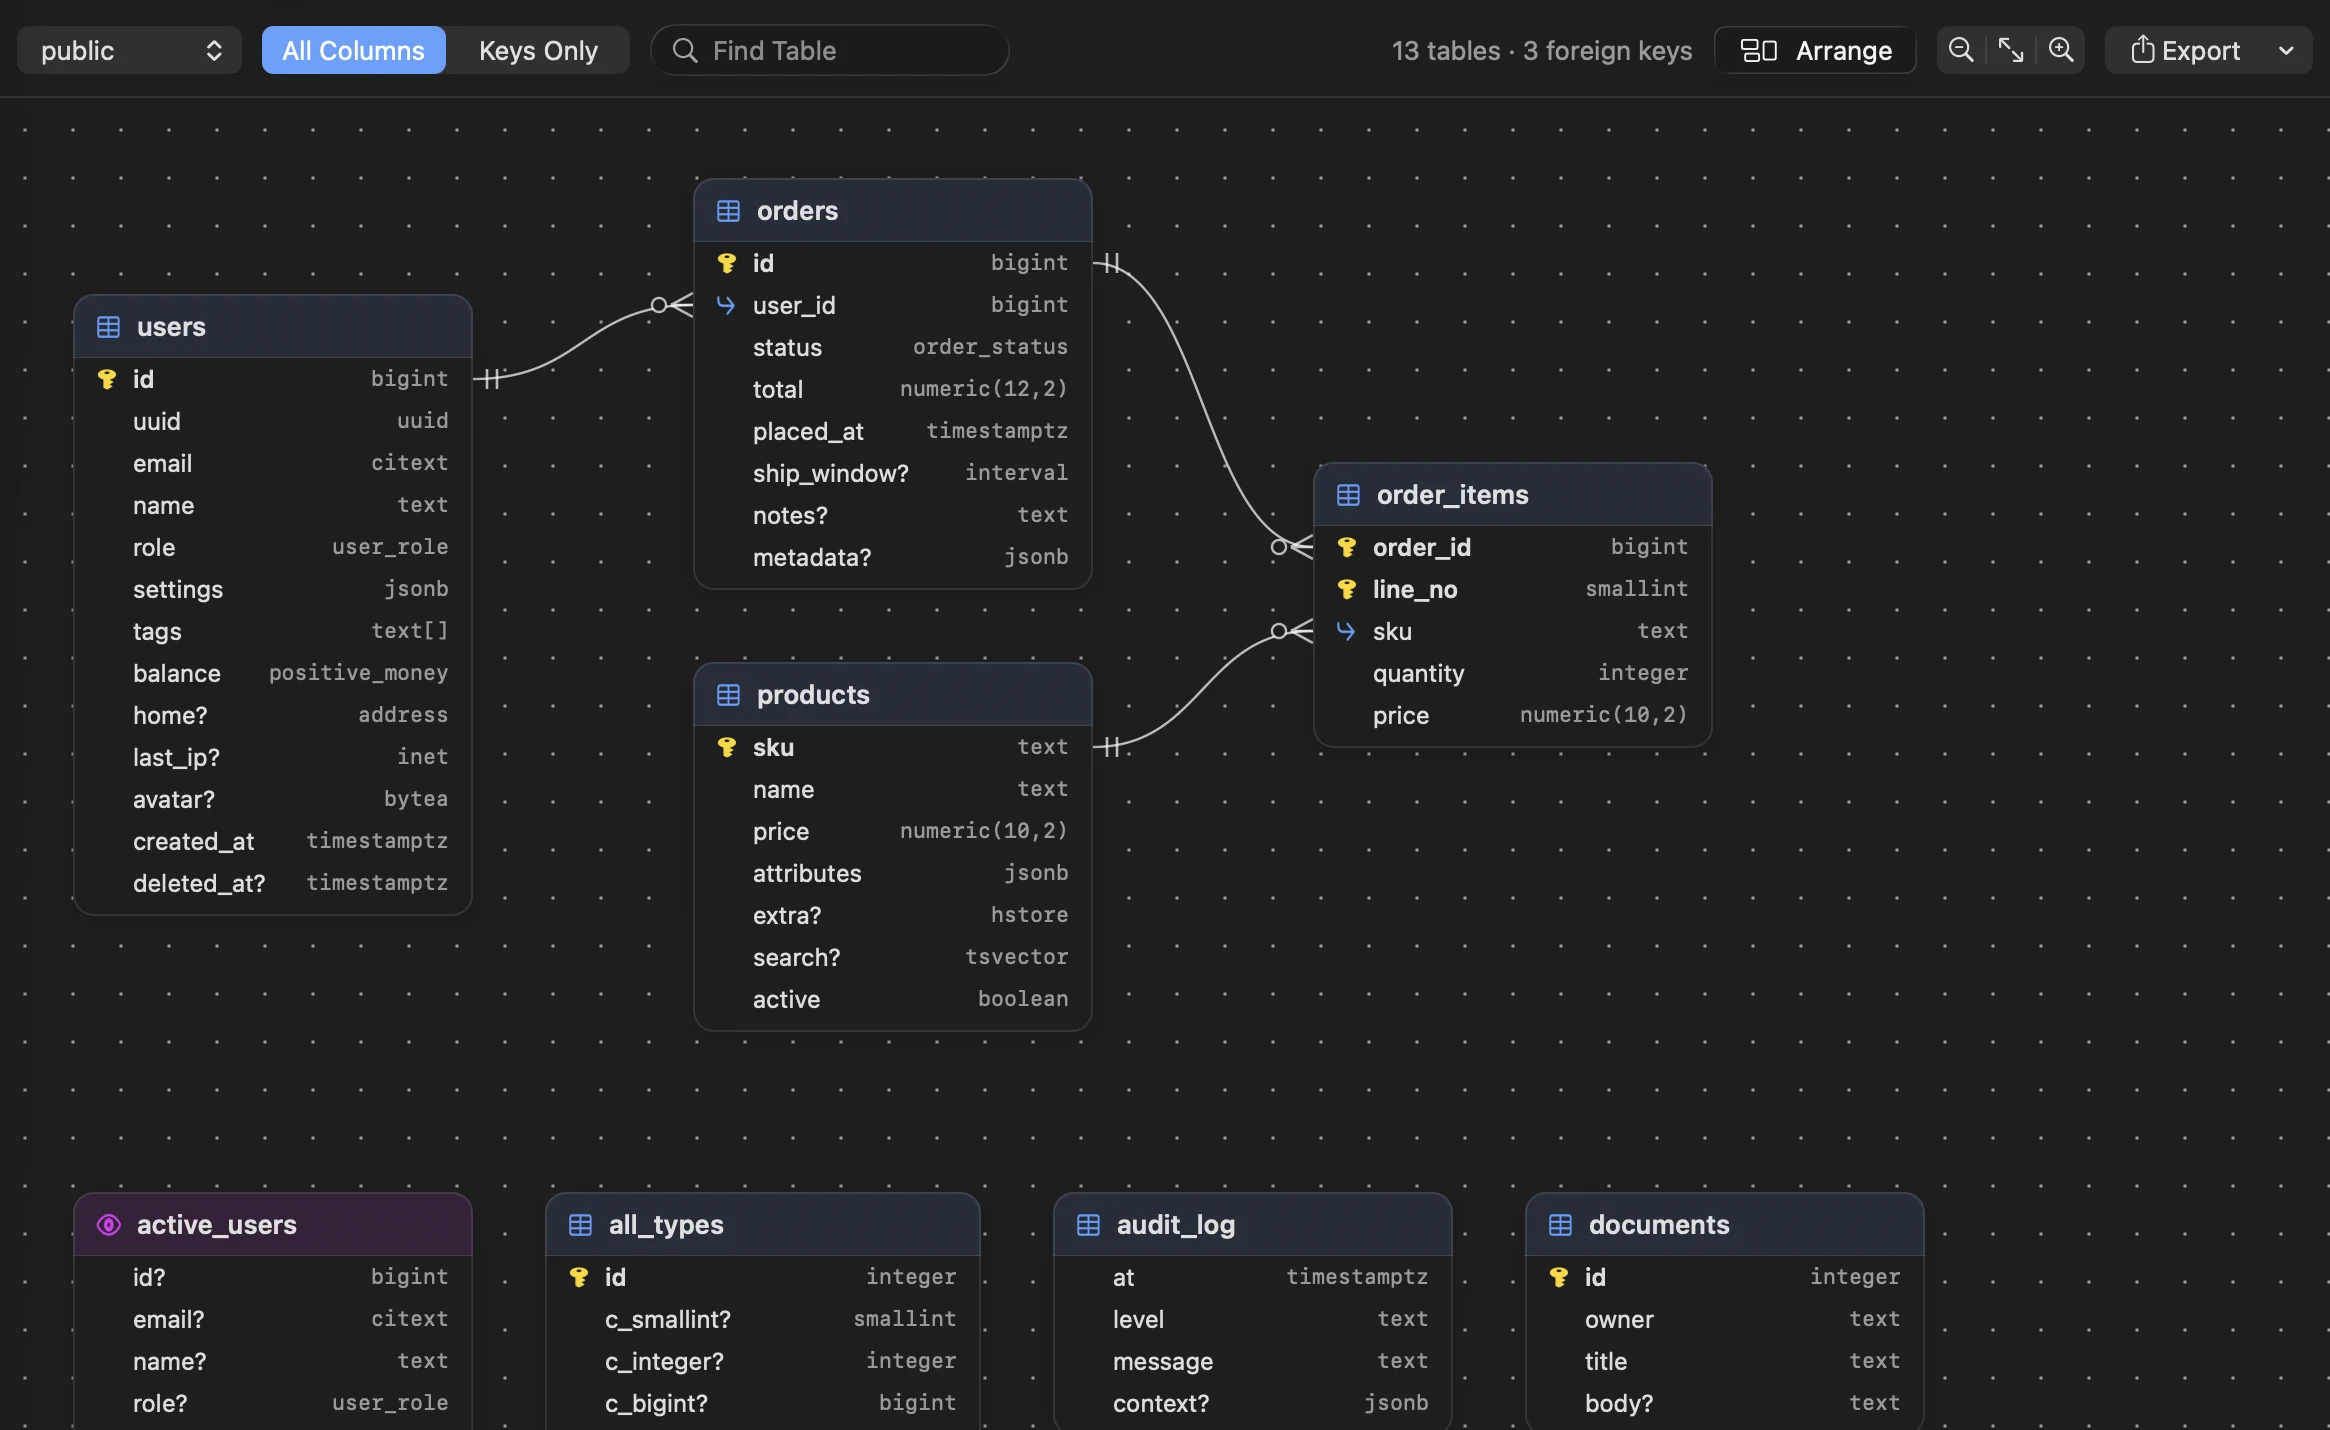Open the Export dropdown chevron

click(2286, 50)
